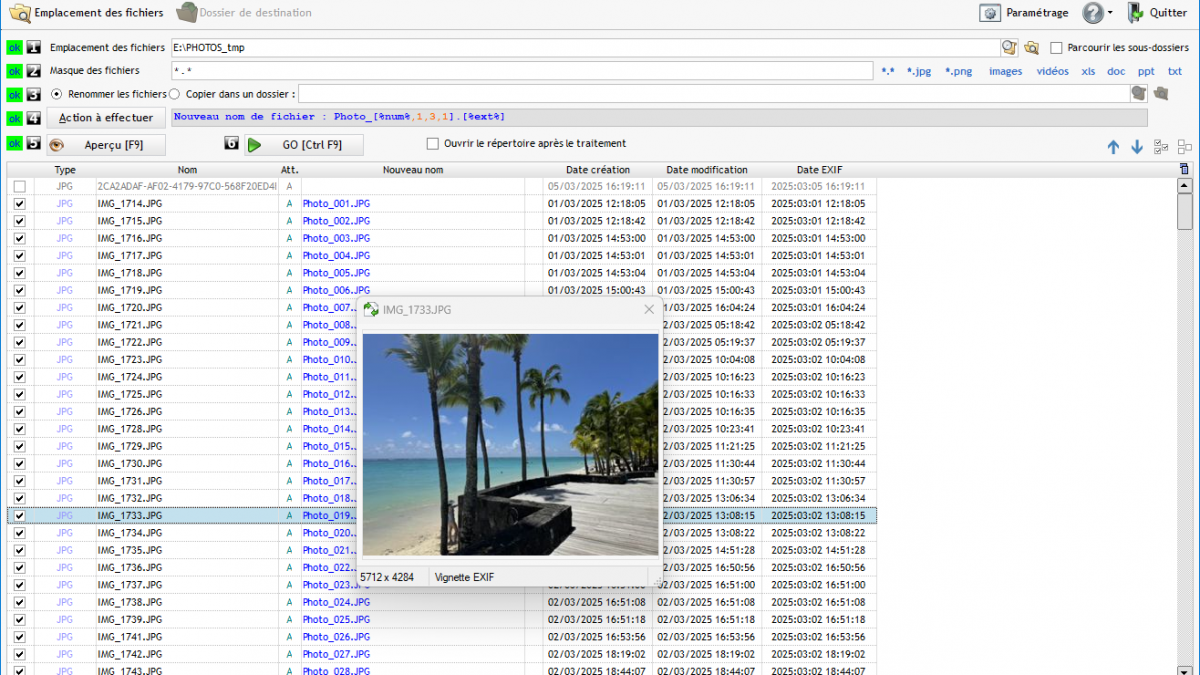1200x675 pixels.
Task: Uncheck the IMG_1733.JPG row checkbox
Action: 19,516
